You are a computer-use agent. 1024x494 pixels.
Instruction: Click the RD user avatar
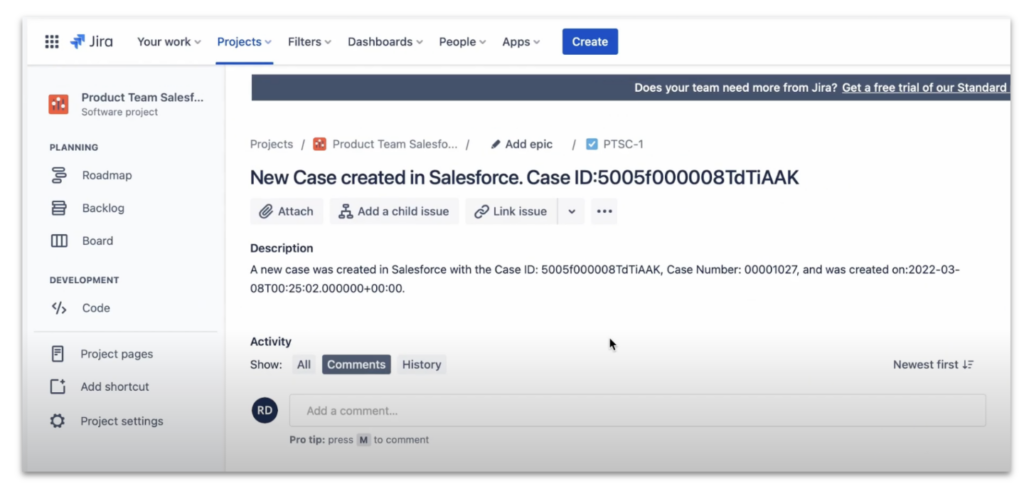(264, 410)
